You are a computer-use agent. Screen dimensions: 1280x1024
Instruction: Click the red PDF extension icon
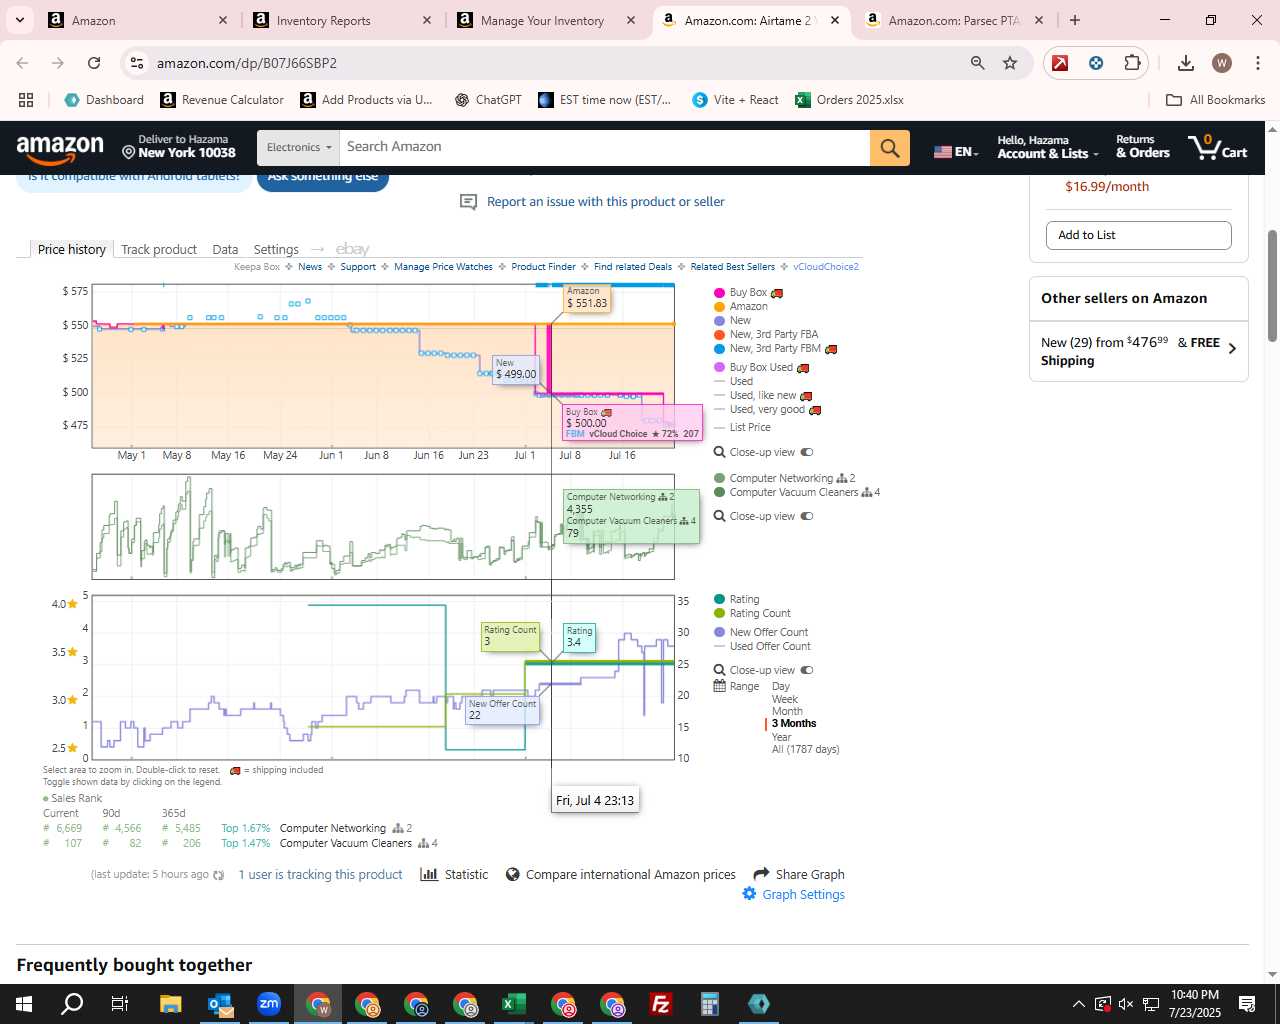coord(1060,63)
